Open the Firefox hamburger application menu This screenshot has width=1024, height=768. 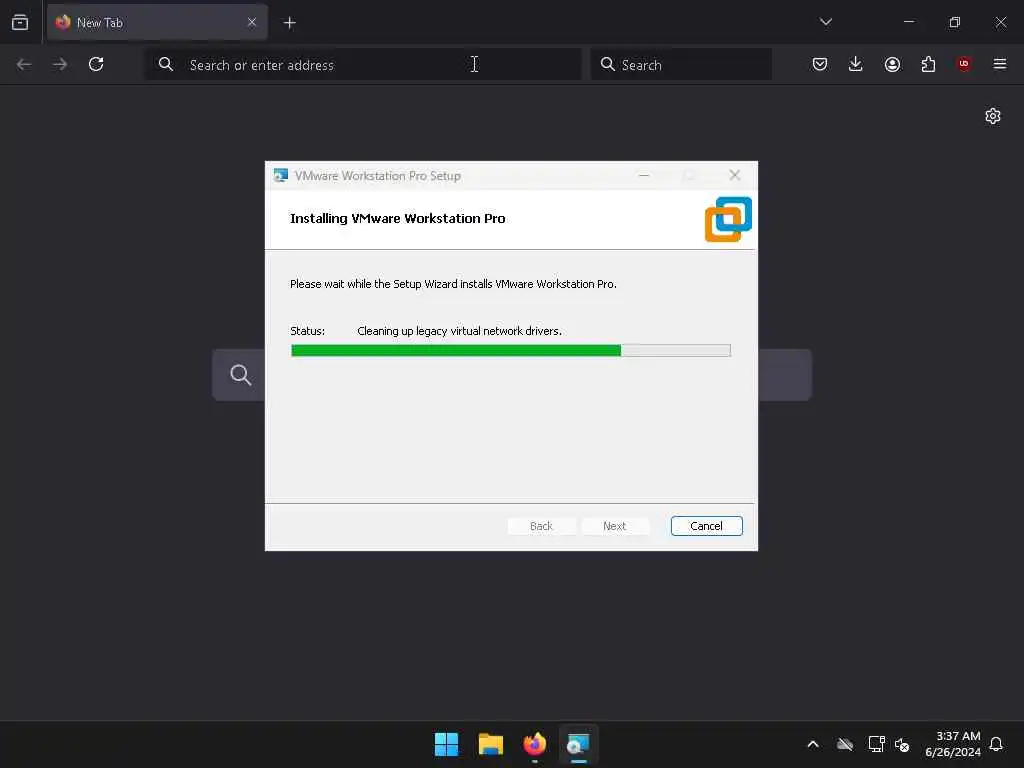pyautogui.click(x=1000, y=64)
